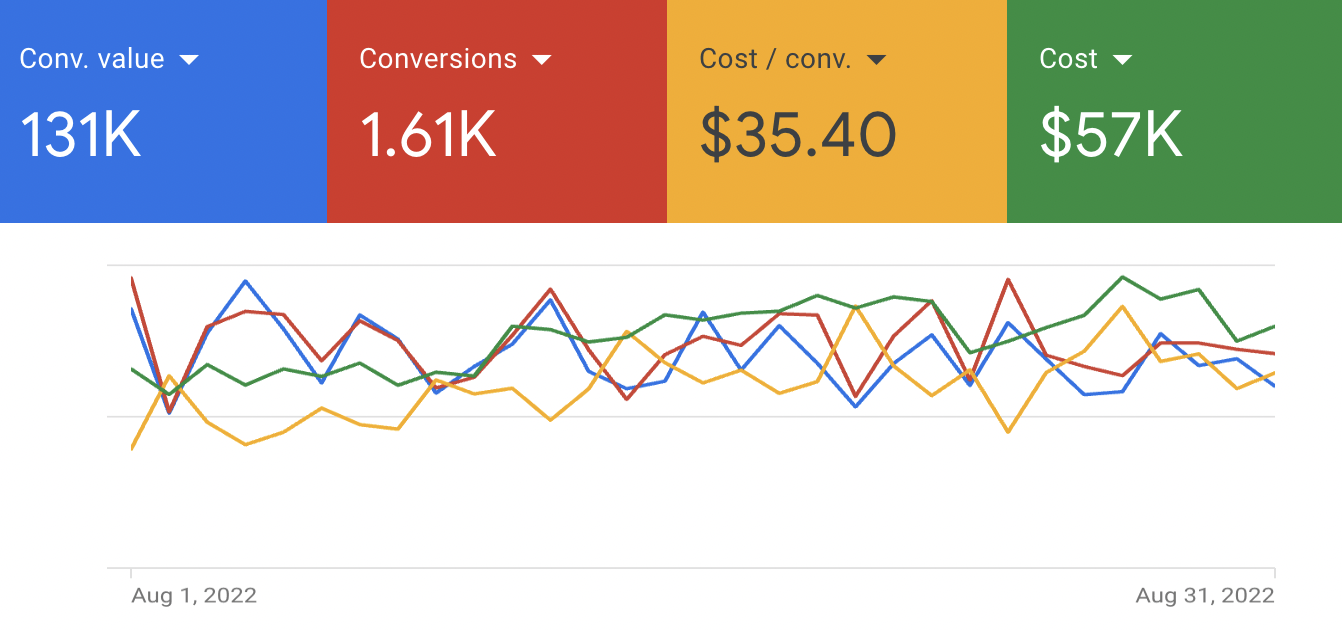
Task: Click the $35.40 cost per conversion figure
Action: tap(798, 135)
